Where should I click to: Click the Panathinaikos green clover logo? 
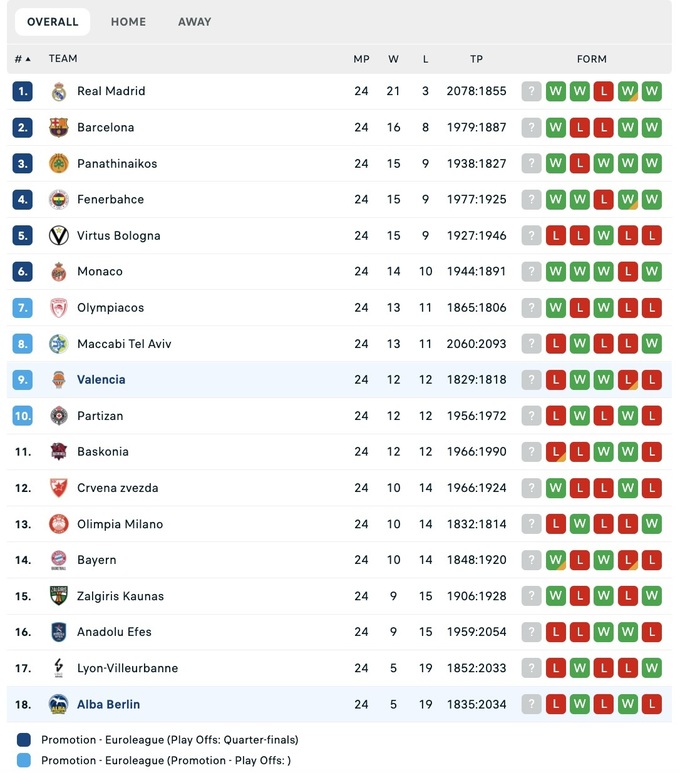coord(58,163)
